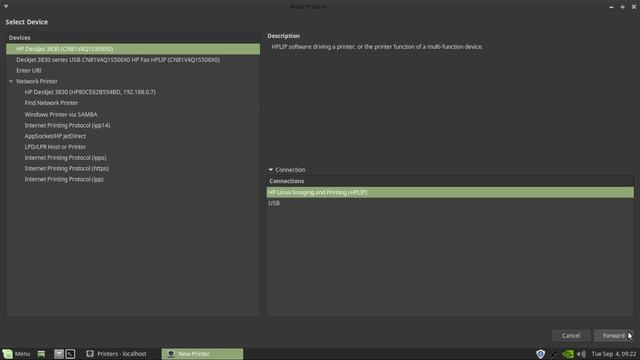Open the Mint Menu launcher

click(x=17, y=354)
